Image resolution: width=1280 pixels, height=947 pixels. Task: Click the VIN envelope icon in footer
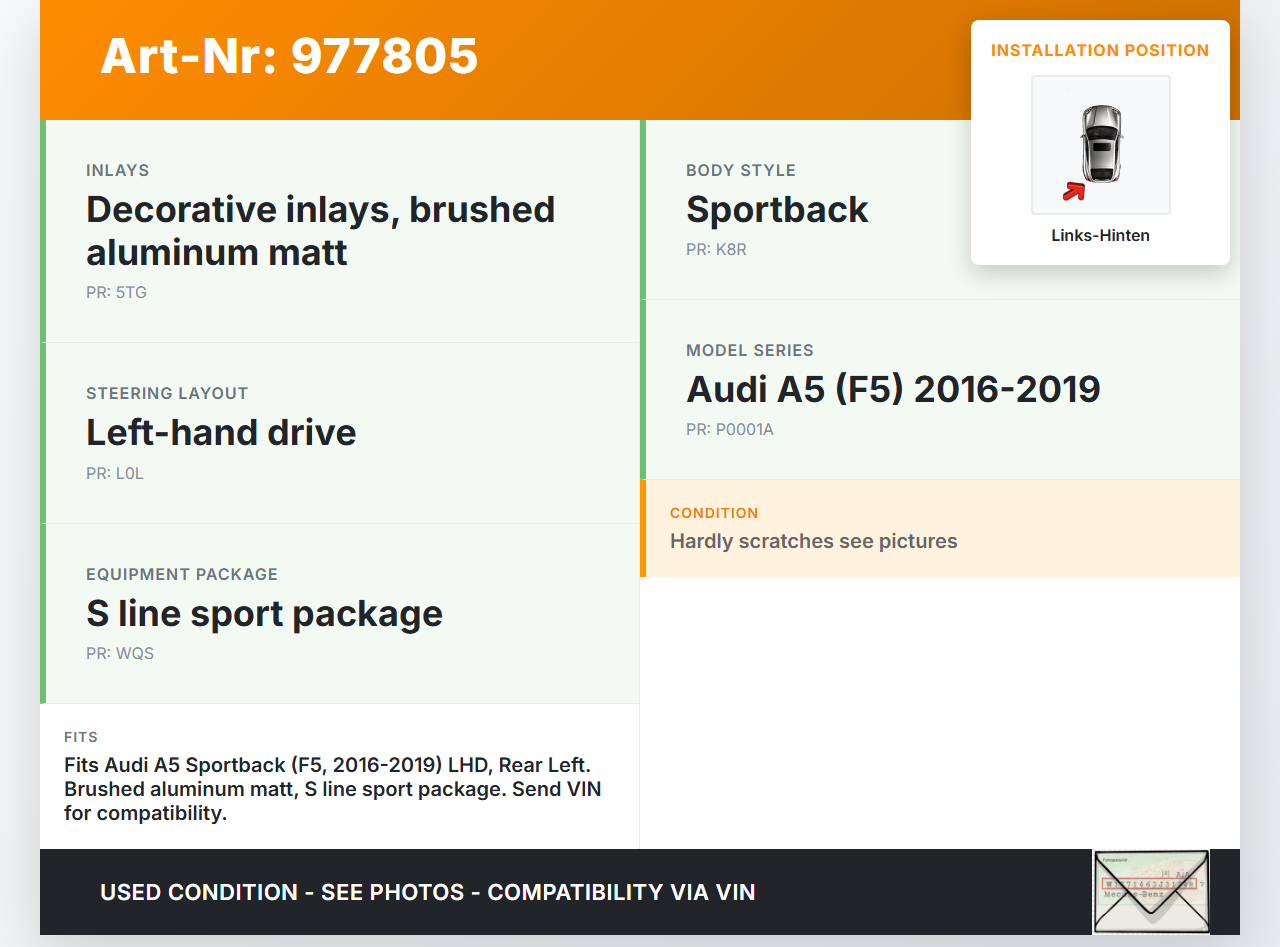coord(1150,891)
